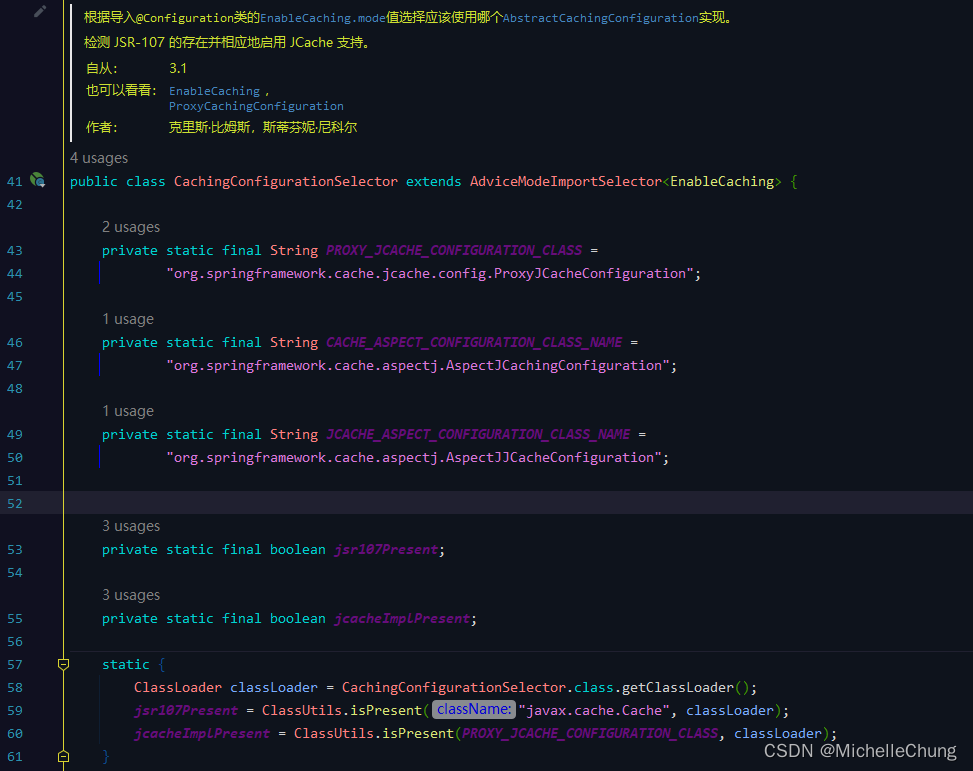
Task: Click '1 usage' above CACHE_ASPECT_CONFIGURATION_CLASS_NAME
Action: click(x=126, y=318)
